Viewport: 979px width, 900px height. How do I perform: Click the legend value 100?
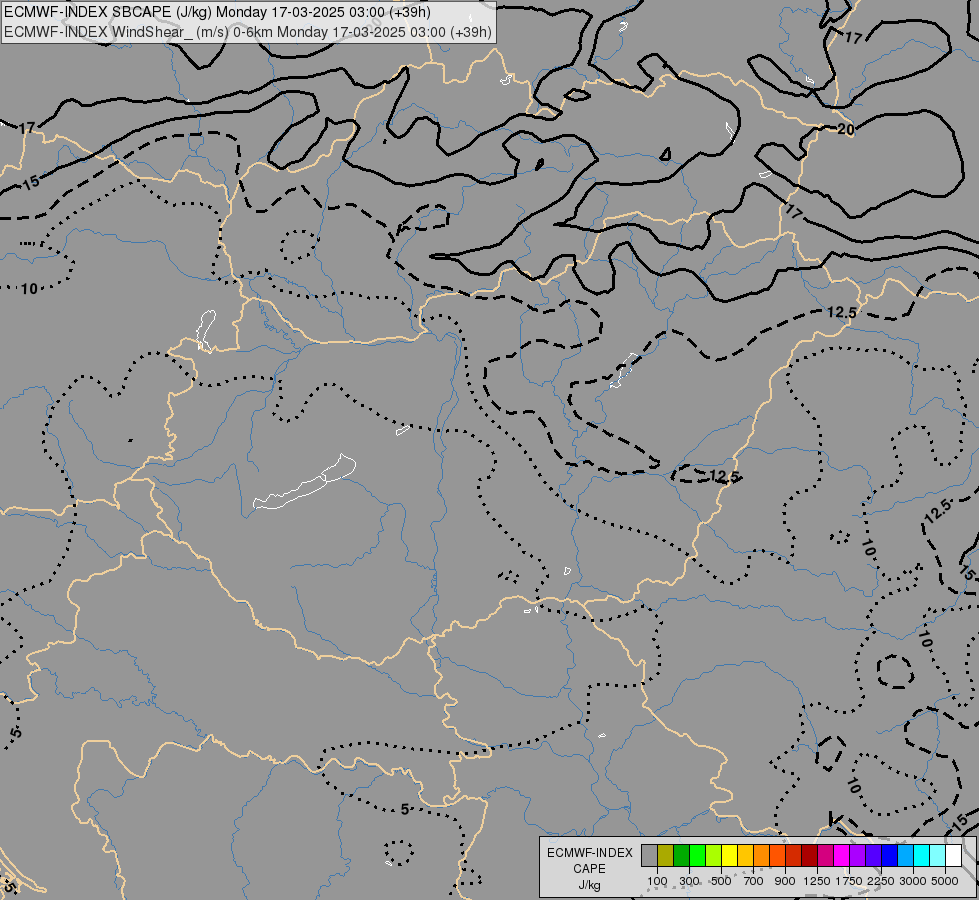[657, 881]
